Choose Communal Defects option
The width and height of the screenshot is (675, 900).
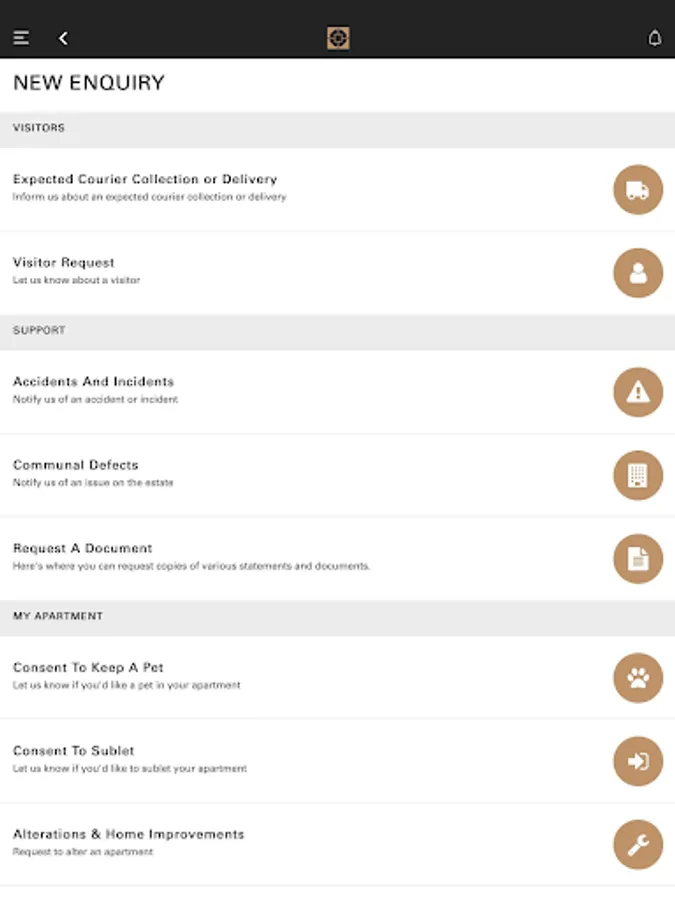pos(76,465)
